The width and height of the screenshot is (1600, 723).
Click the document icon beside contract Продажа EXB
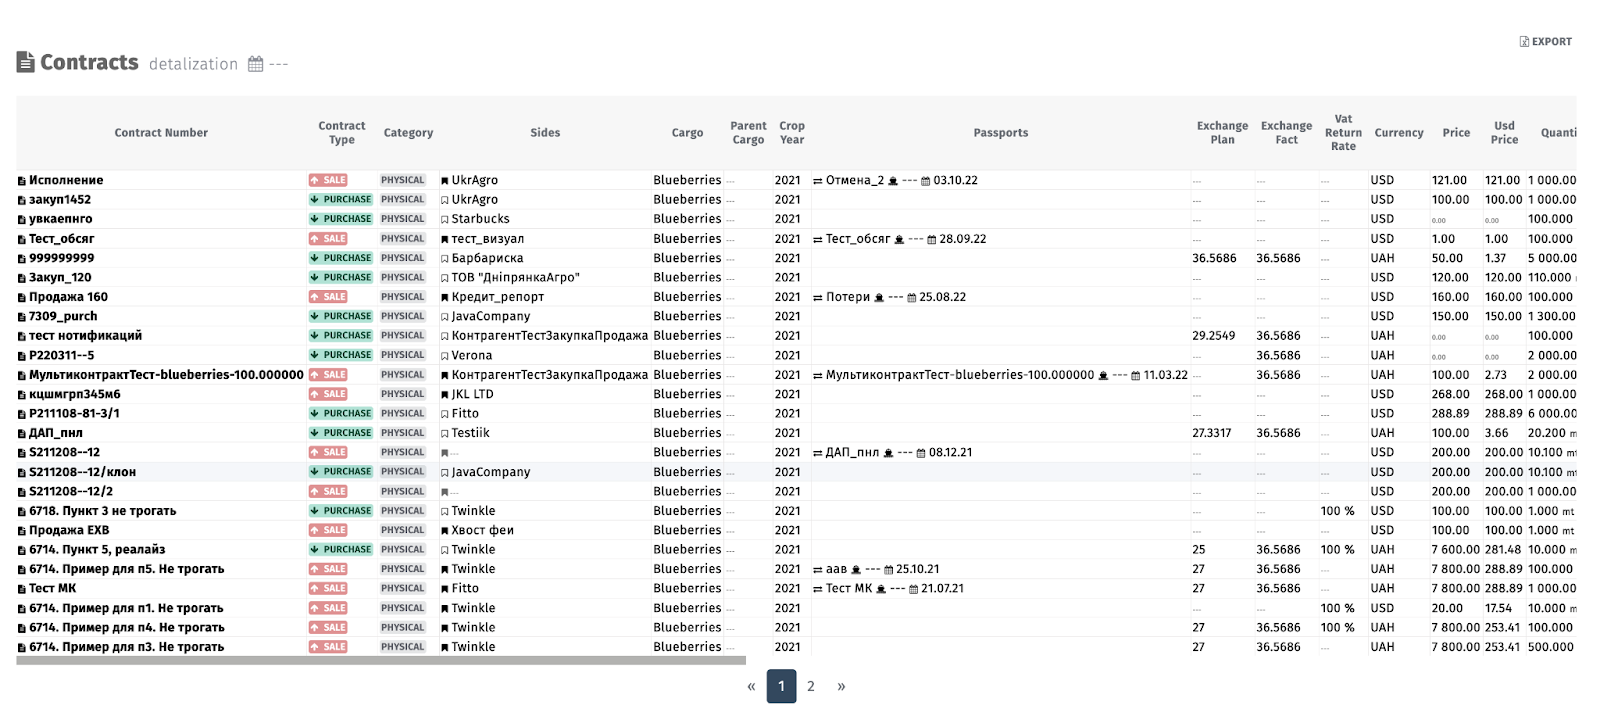pos(21,531)
